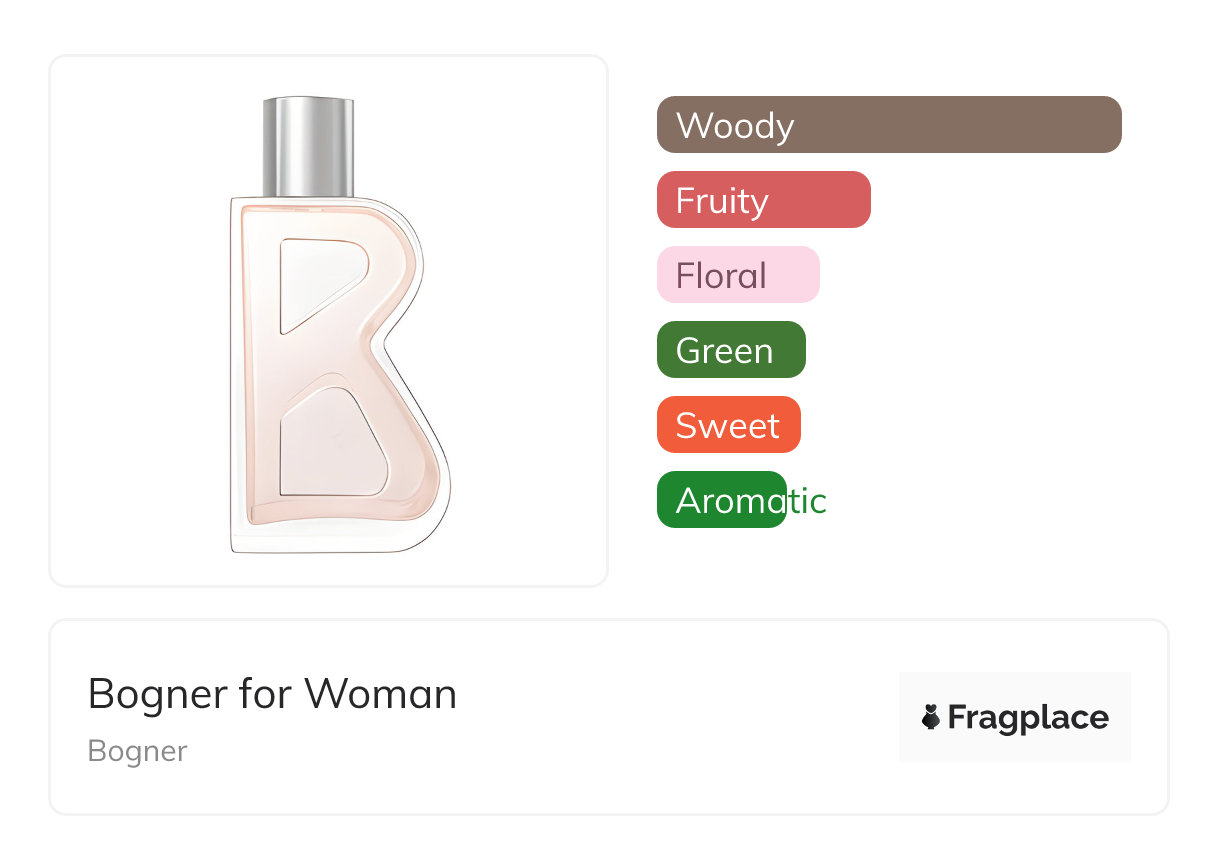Click the word Woody in the bar
Screen dimensions: 1218x864
pyautogui.click(x=735, y=126)
